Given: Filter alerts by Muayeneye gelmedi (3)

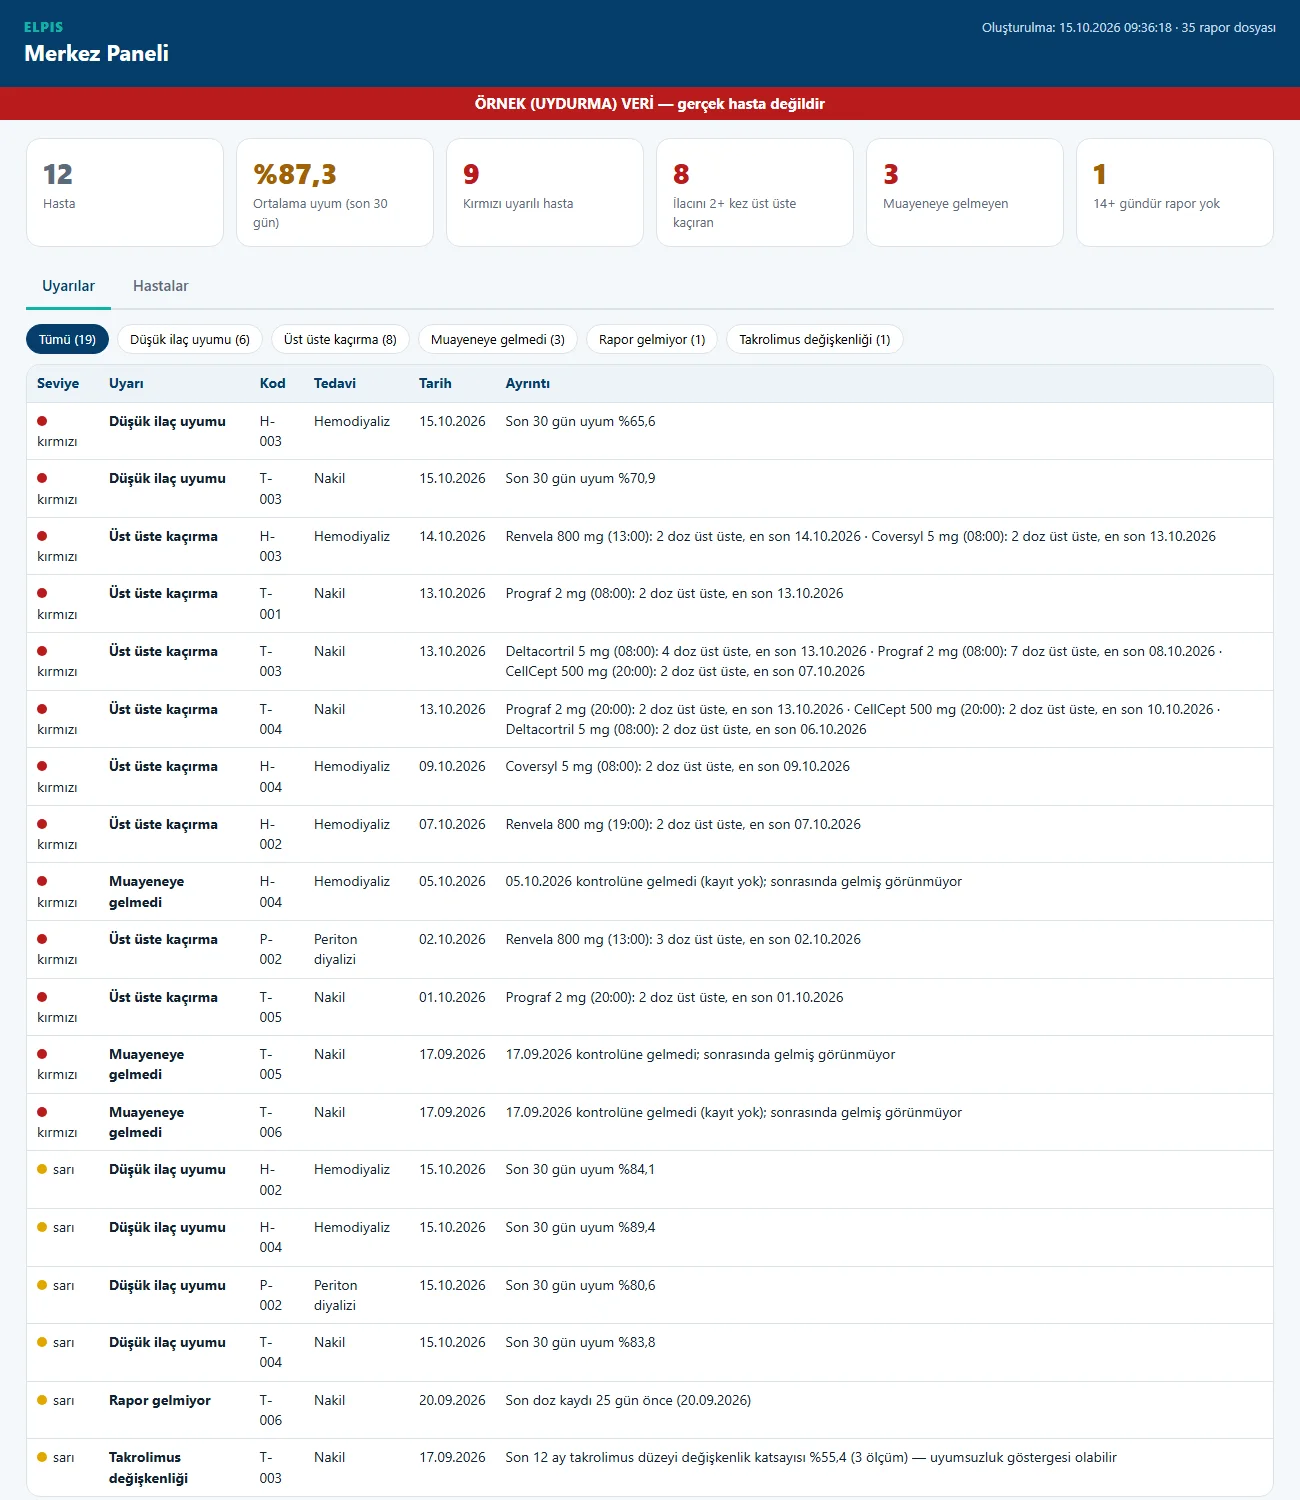Looking at the screenshot, I should (498, 340).
